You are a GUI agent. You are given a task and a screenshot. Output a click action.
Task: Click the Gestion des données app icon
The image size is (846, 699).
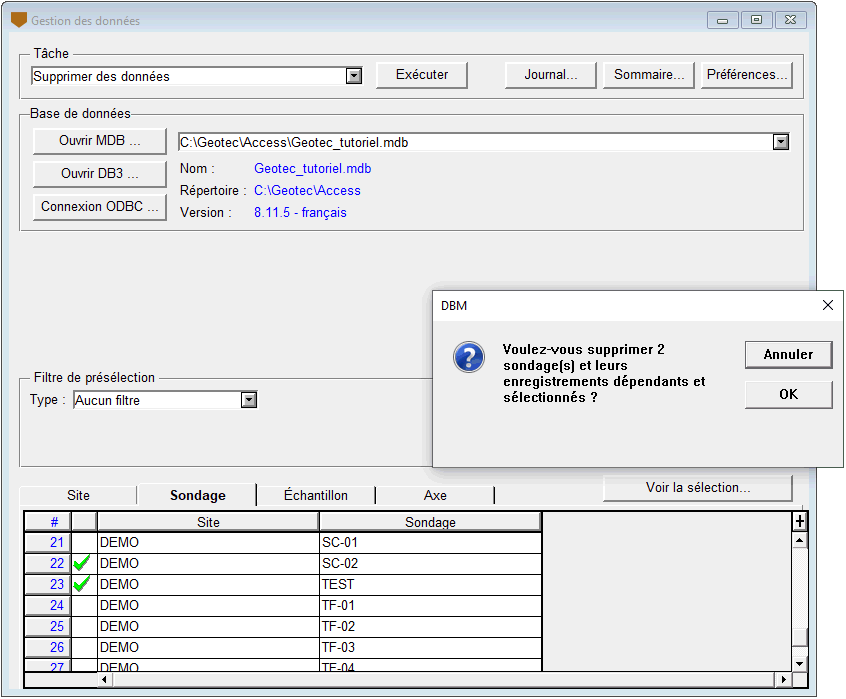click(19, 20)
